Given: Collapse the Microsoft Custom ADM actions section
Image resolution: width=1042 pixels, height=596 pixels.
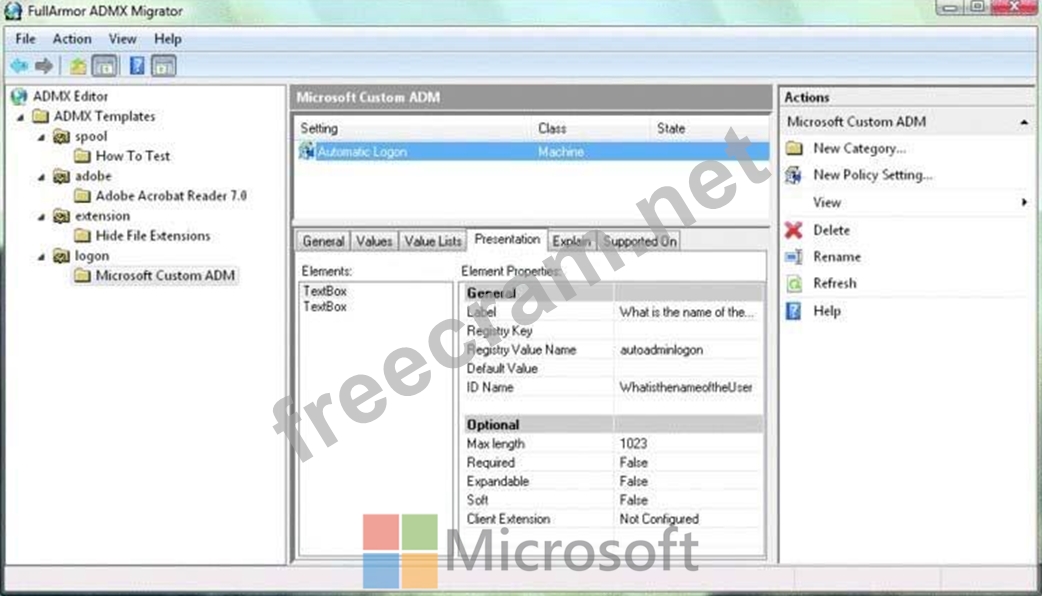Looking at the screenshot, I should coord(1023,122).
